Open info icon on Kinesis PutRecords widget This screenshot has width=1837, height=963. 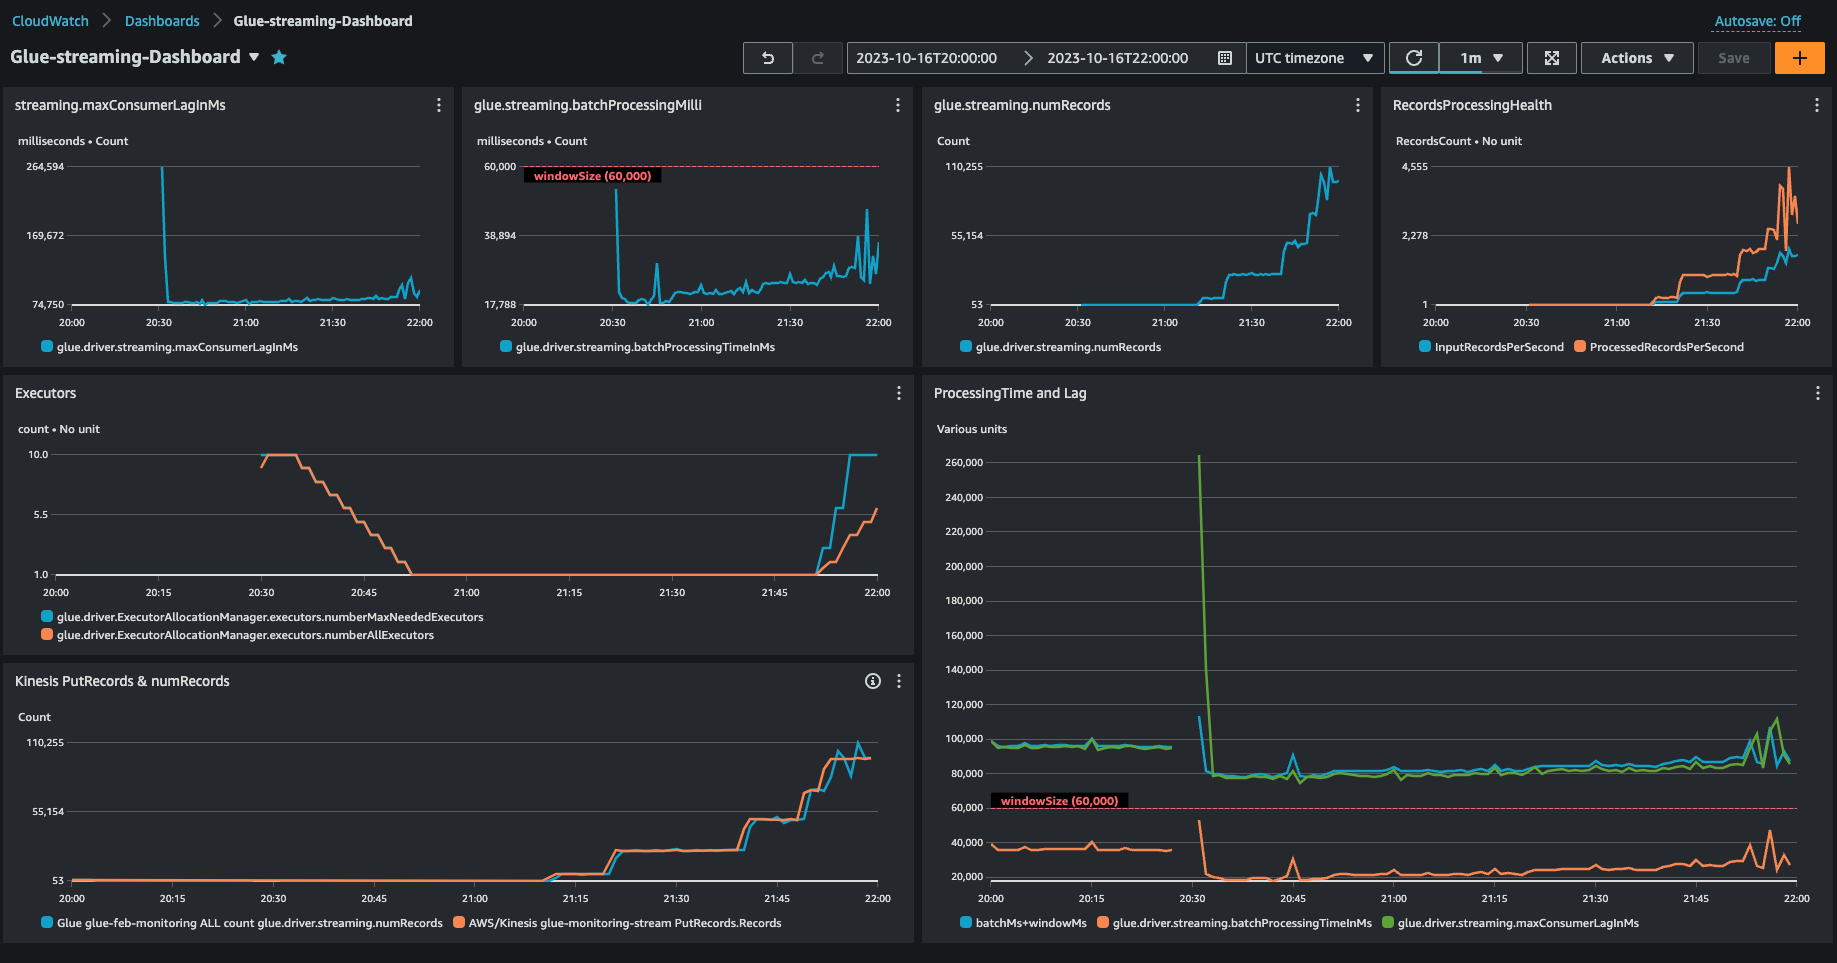click(873, 681)
